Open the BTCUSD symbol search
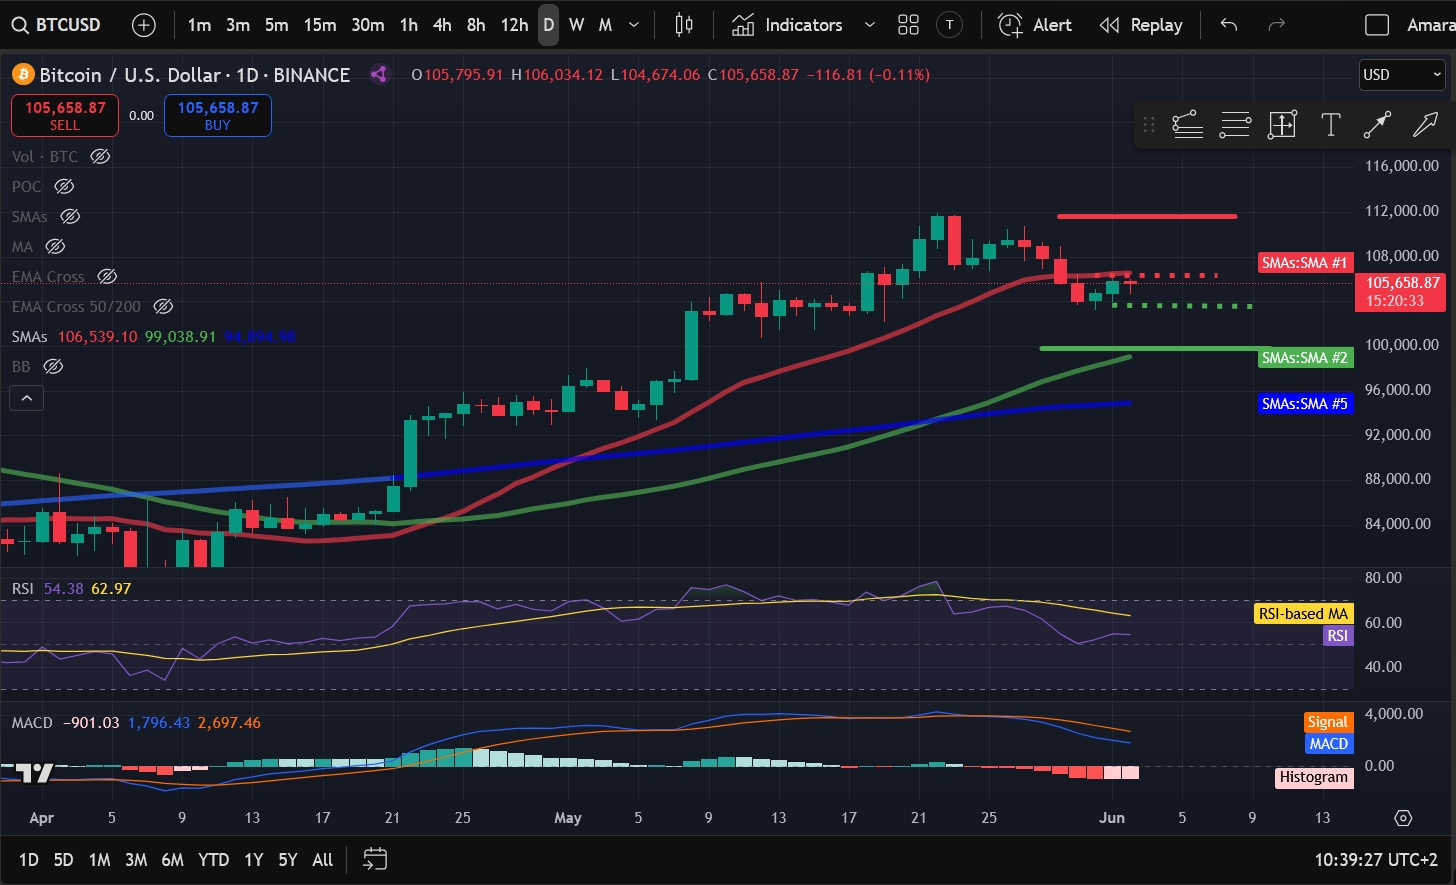 58,25
